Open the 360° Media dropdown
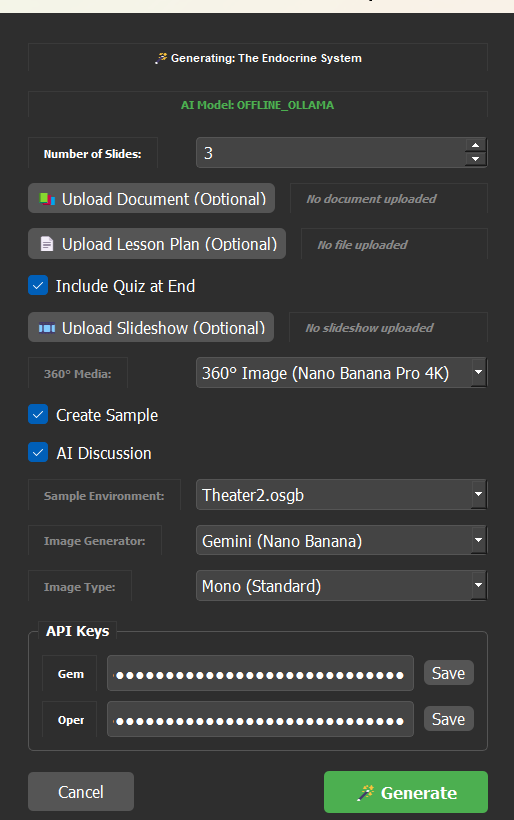The width and height of the screenshot is (514, 820). [341, 373]
